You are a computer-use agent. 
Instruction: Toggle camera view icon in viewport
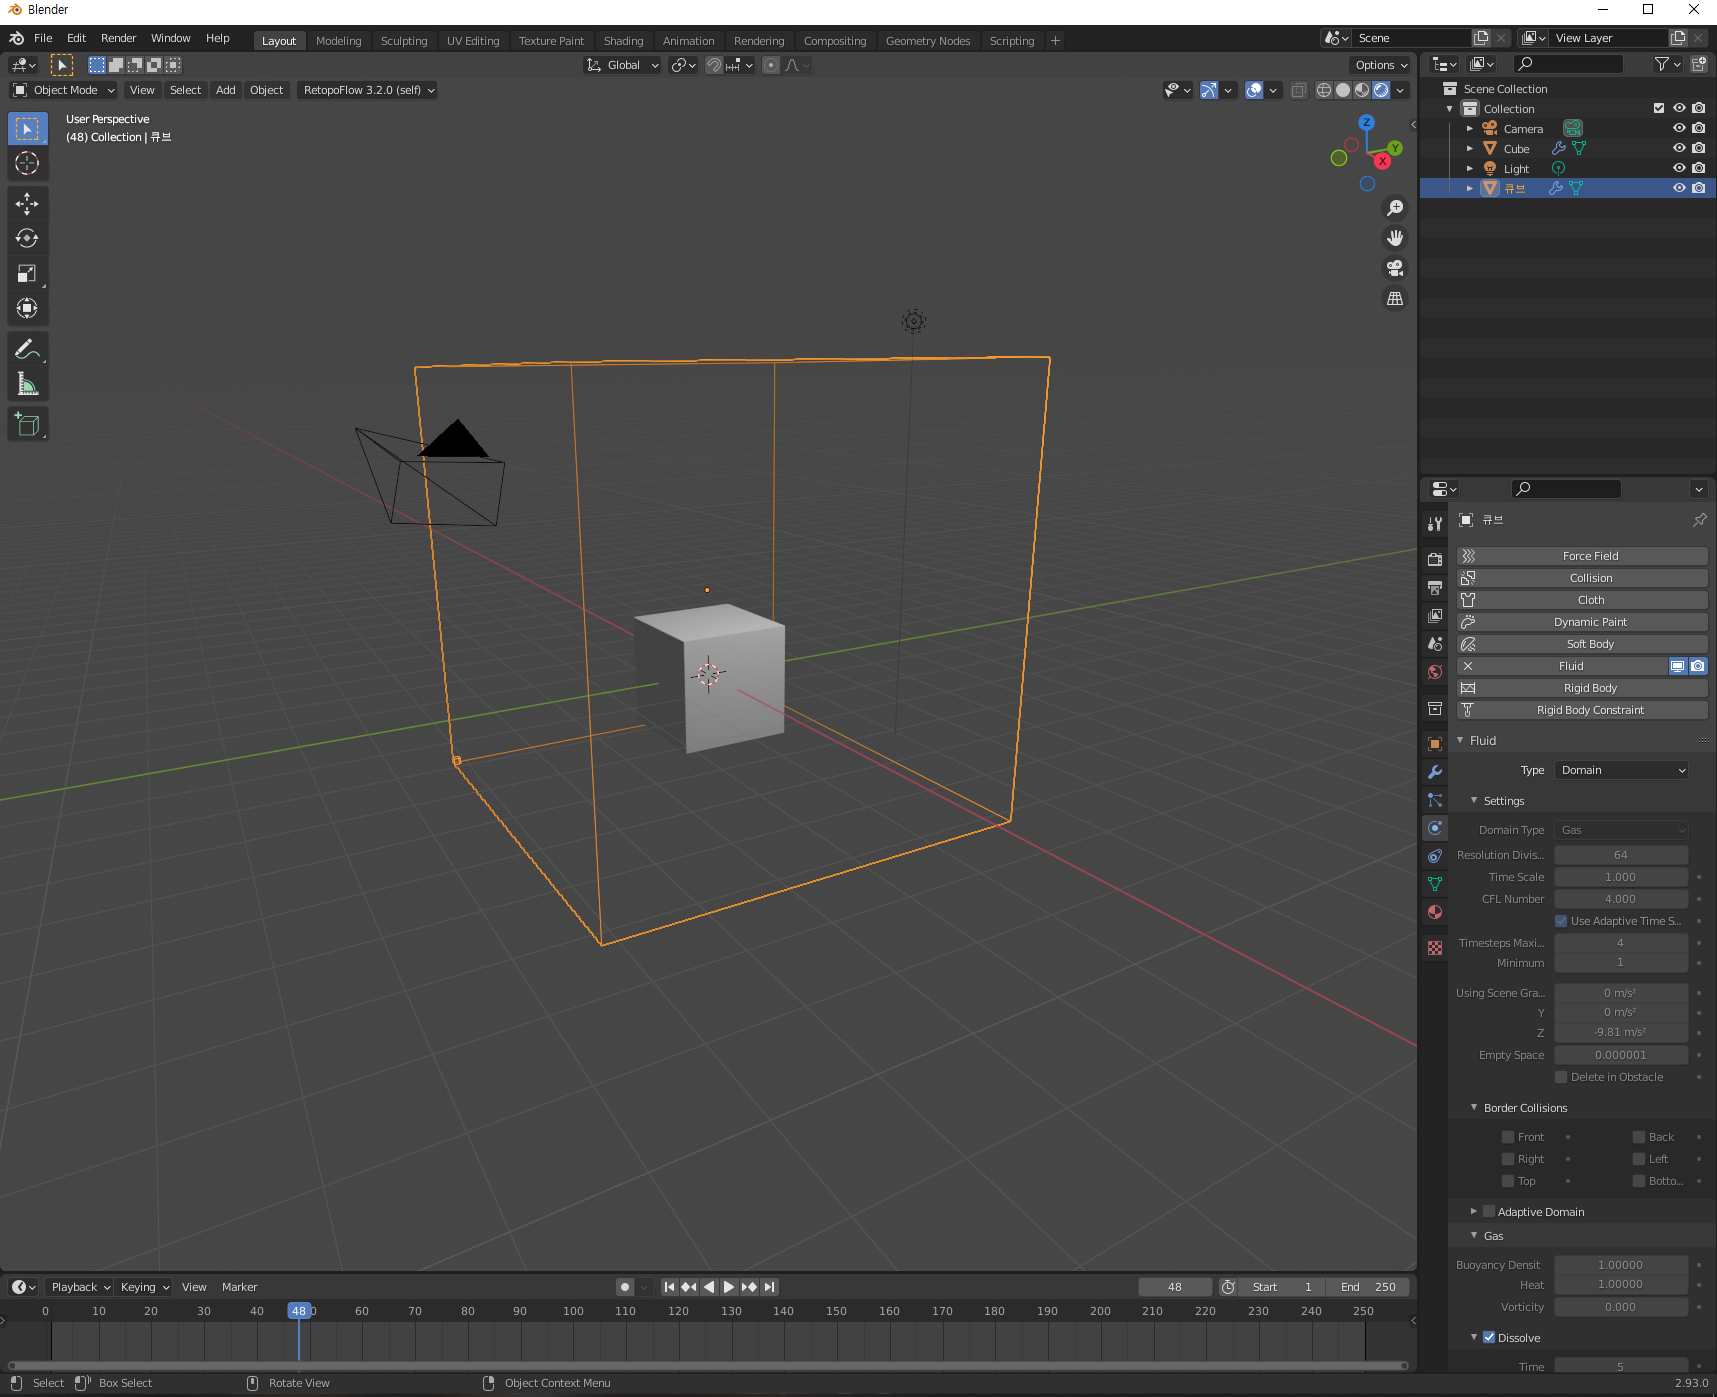(1395, 268)
